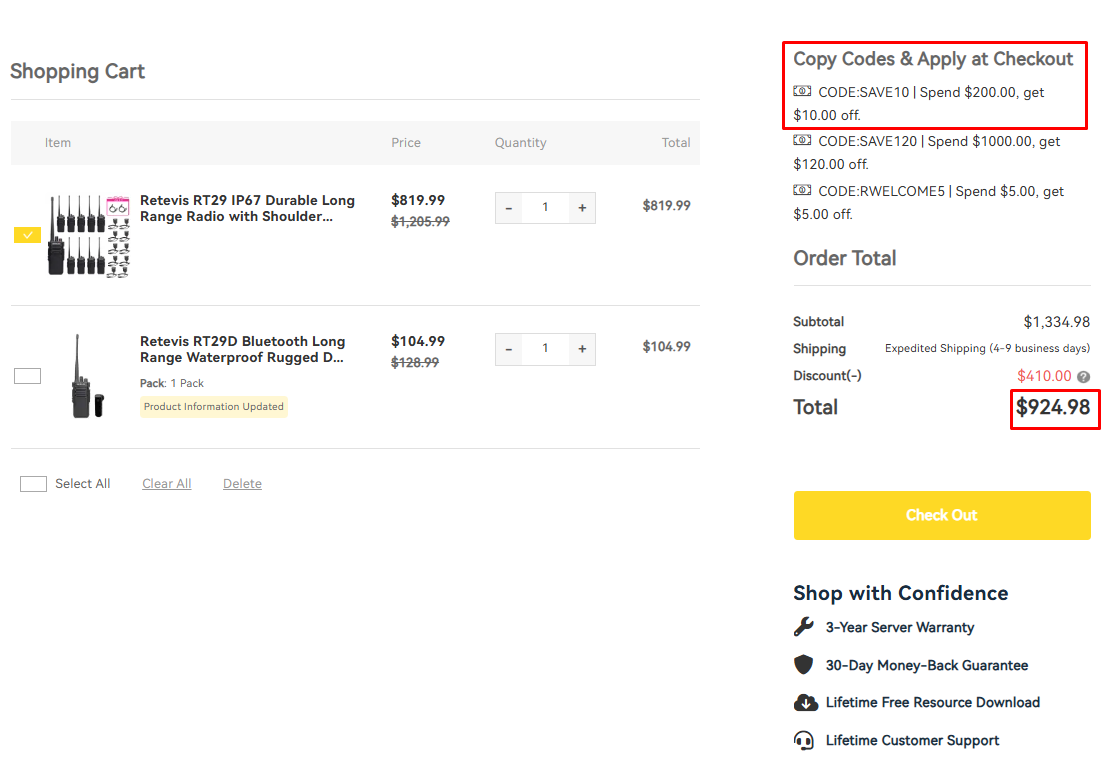The height and width of the screenshot is (779, 1116).
Task: Click the RT29 quantity input field
Action: coord(545,208)
